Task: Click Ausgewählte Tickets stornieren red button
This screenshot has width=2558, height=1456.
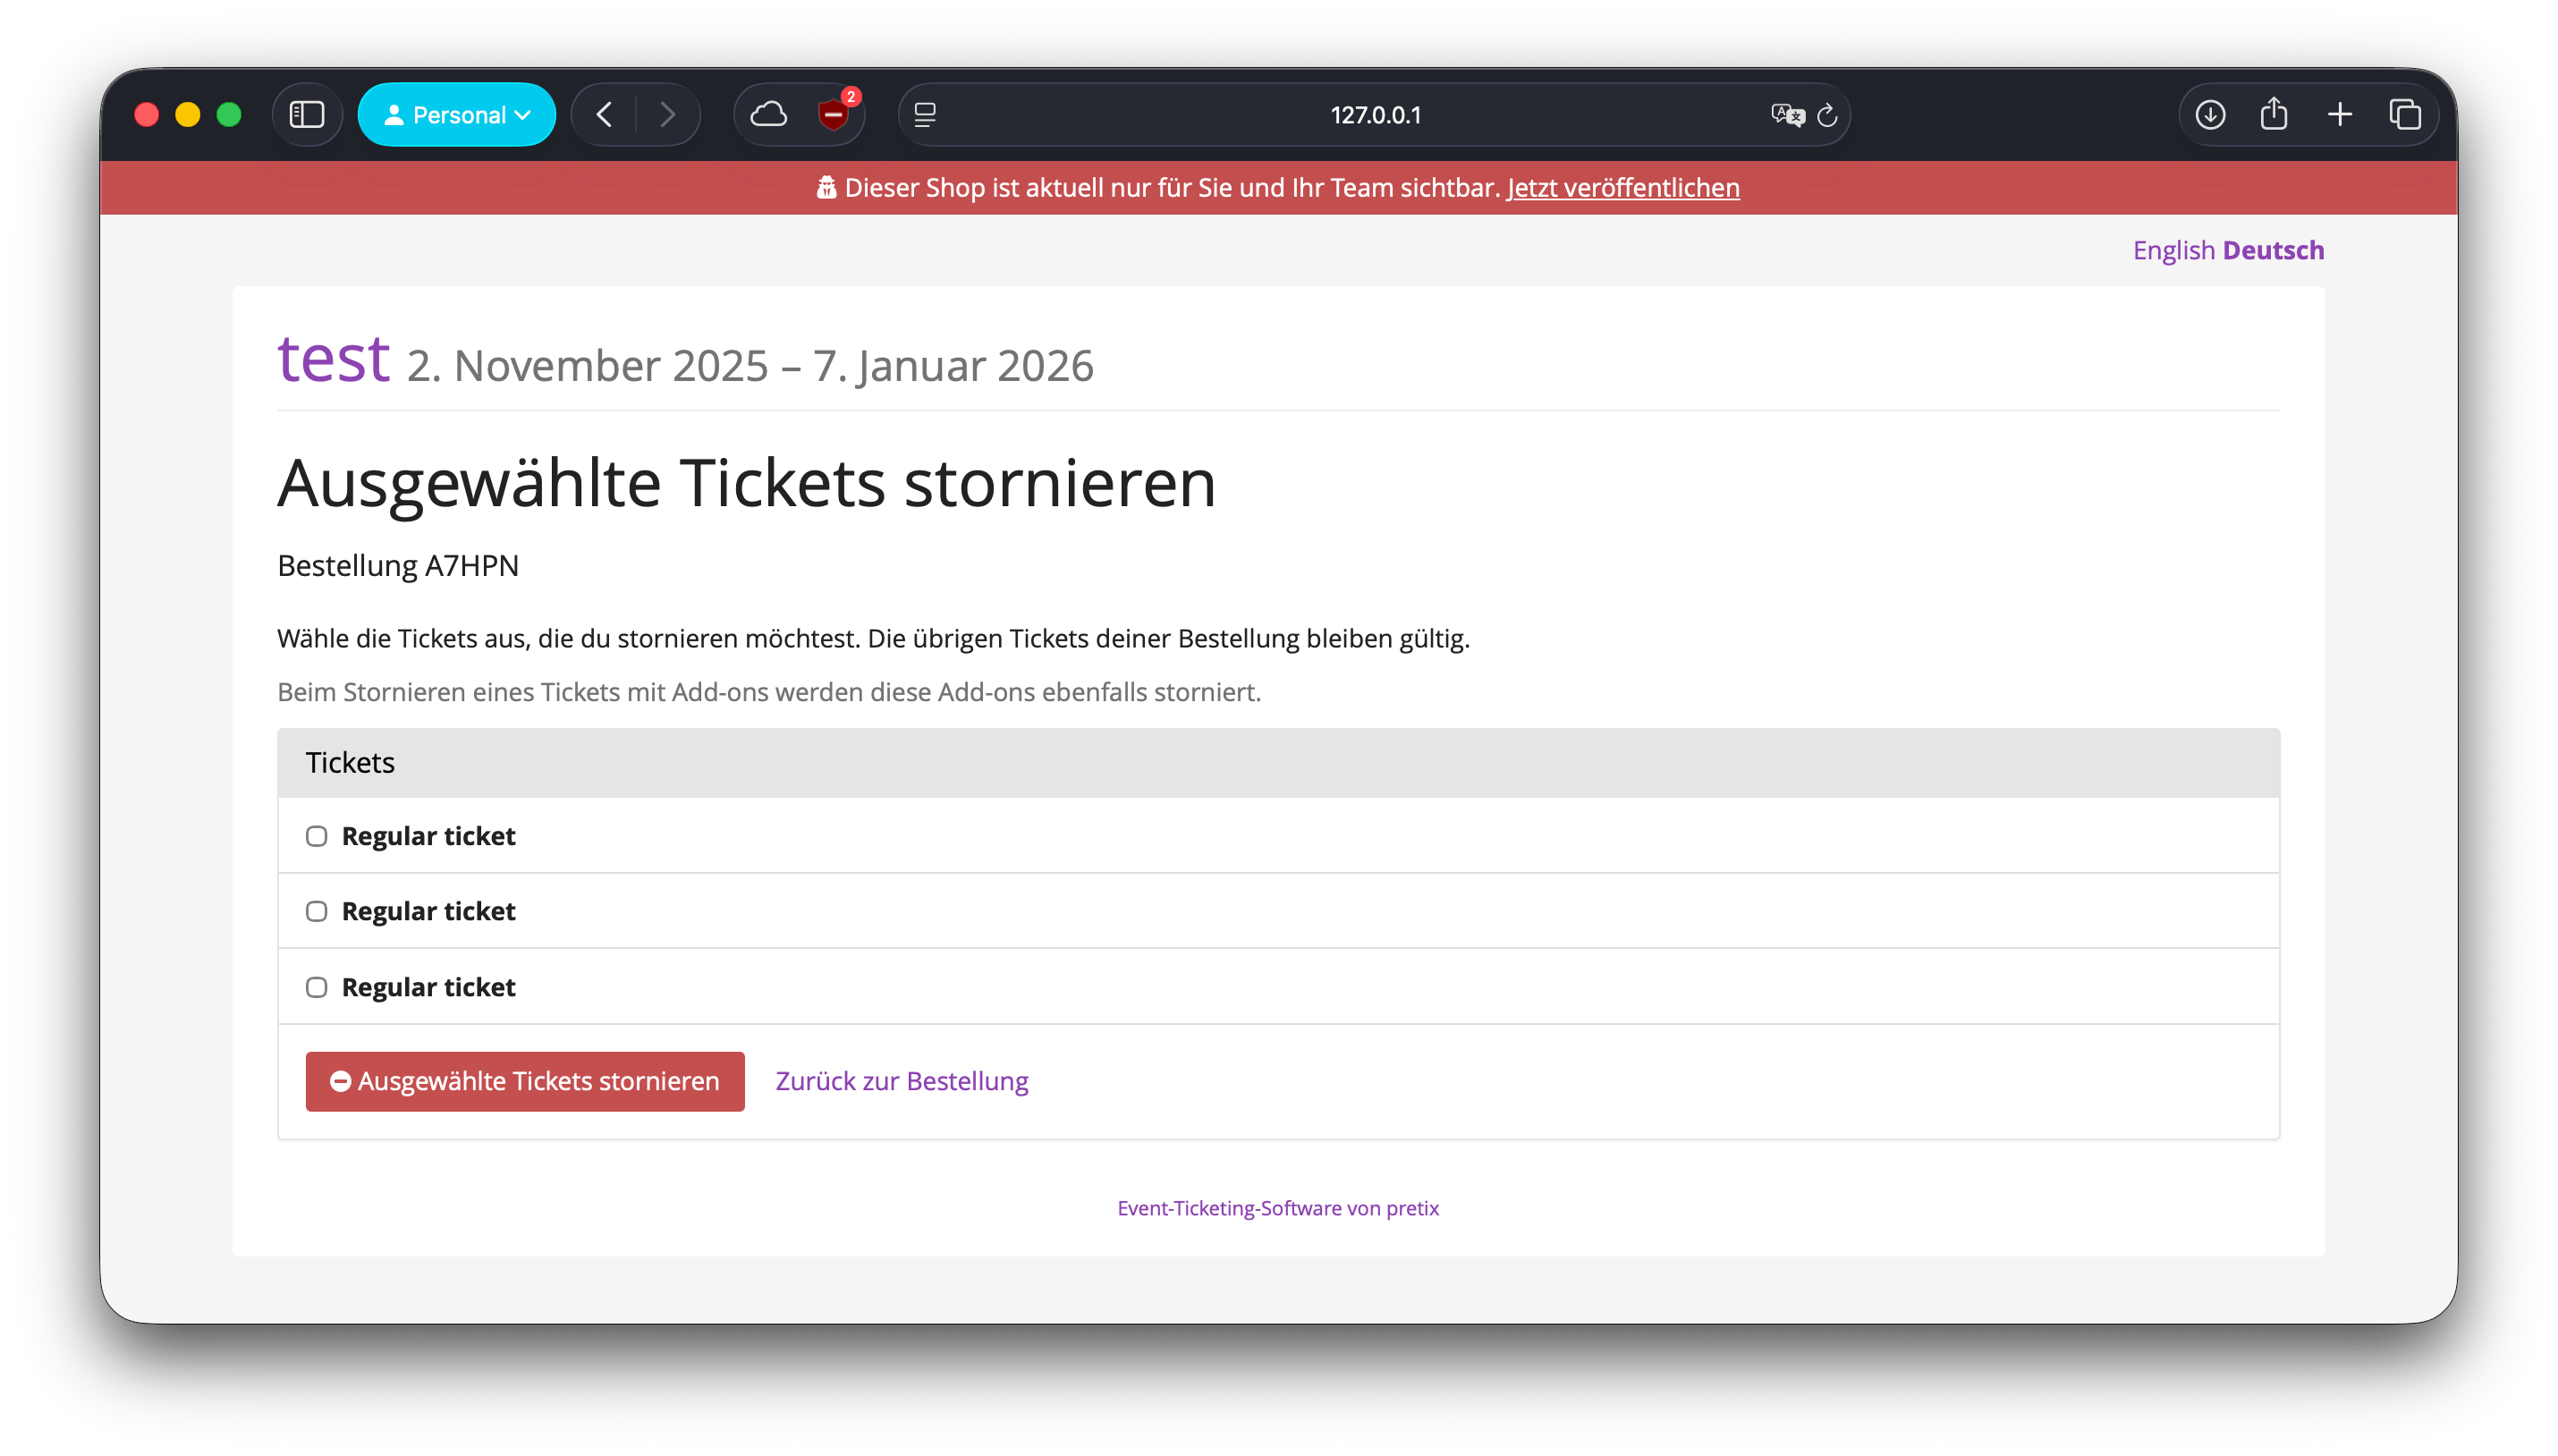Action: (525, 1081)
